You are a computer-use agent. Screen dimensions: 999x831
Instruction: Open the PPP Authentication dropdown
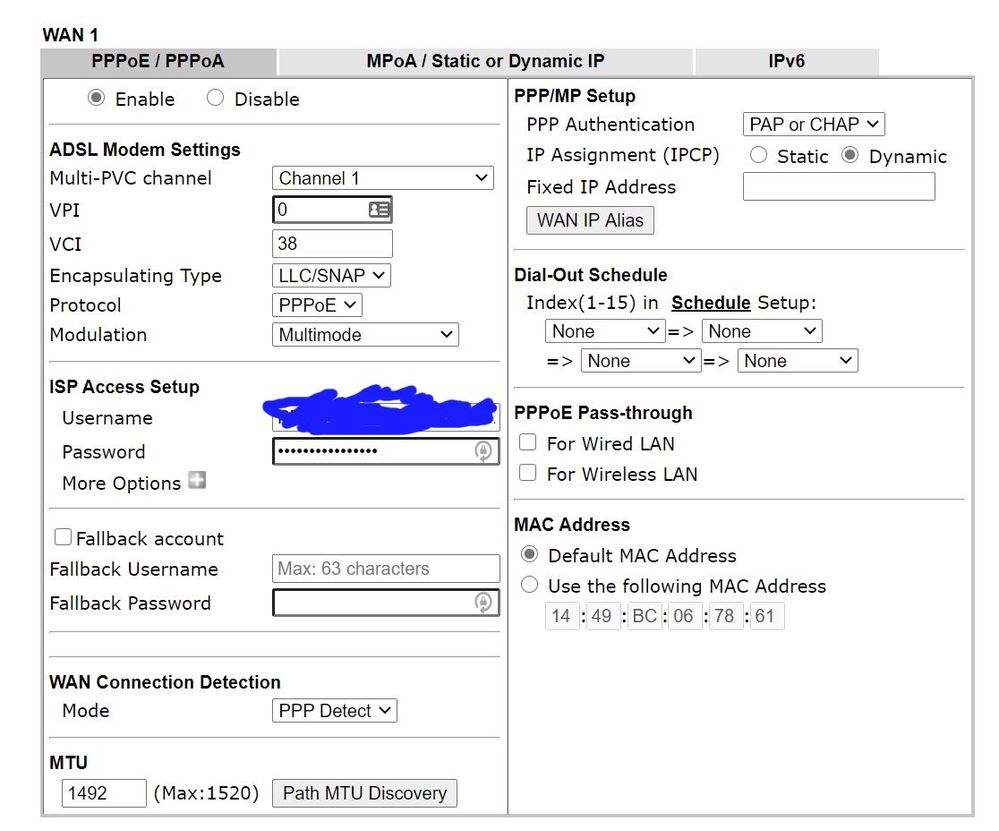pyautogui.click(x=814, y=124)
